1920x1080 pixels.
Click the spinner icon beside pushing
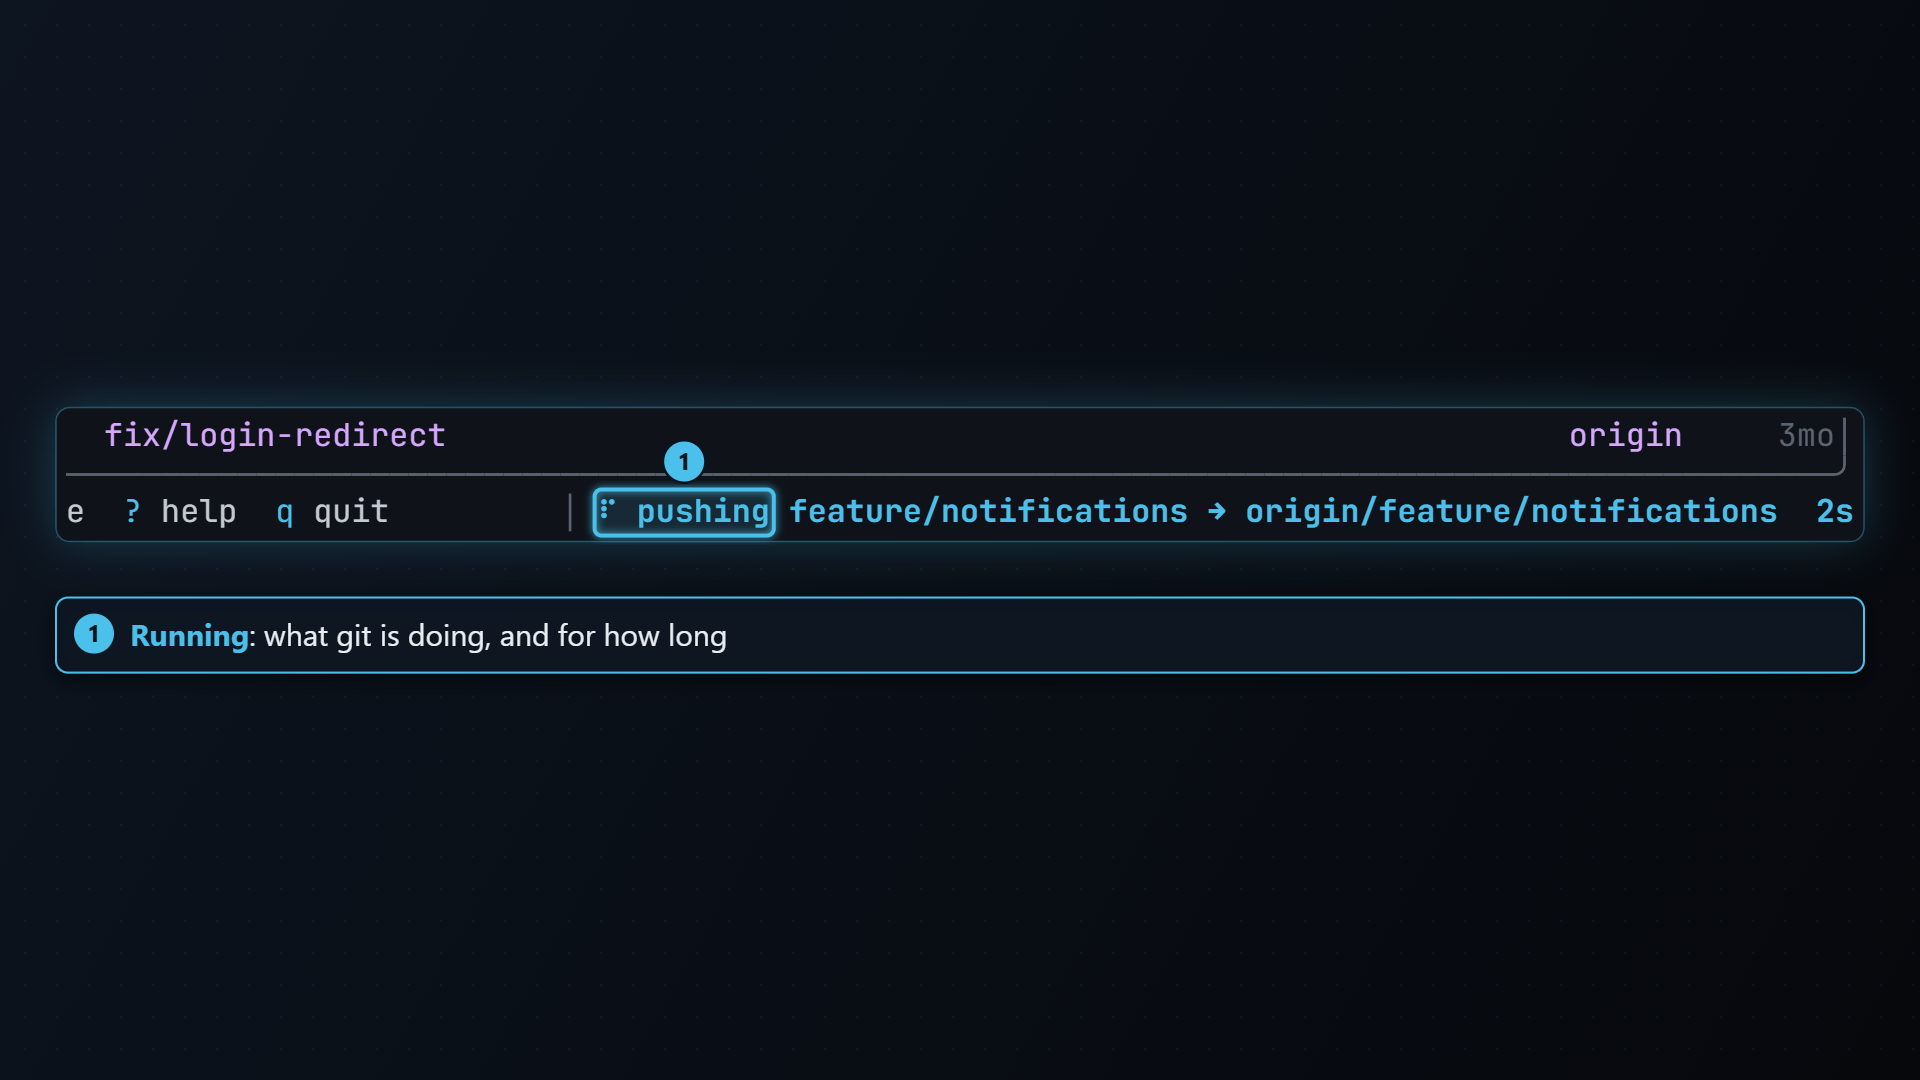coord(607,511)
